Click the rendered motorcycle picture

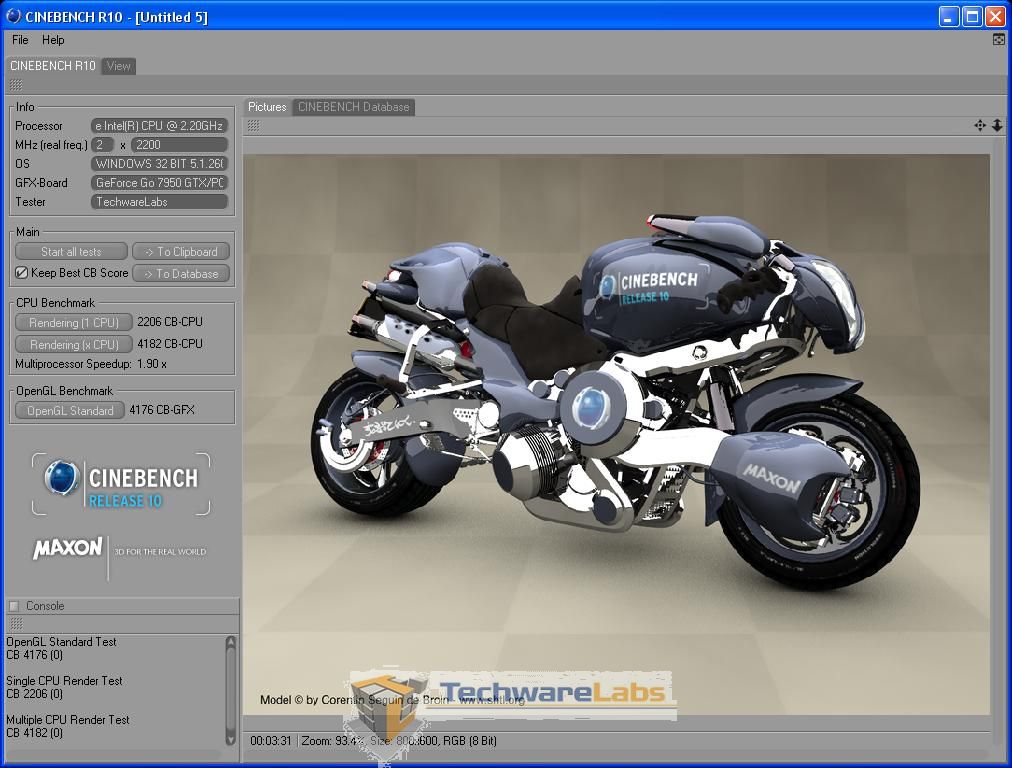616,434
